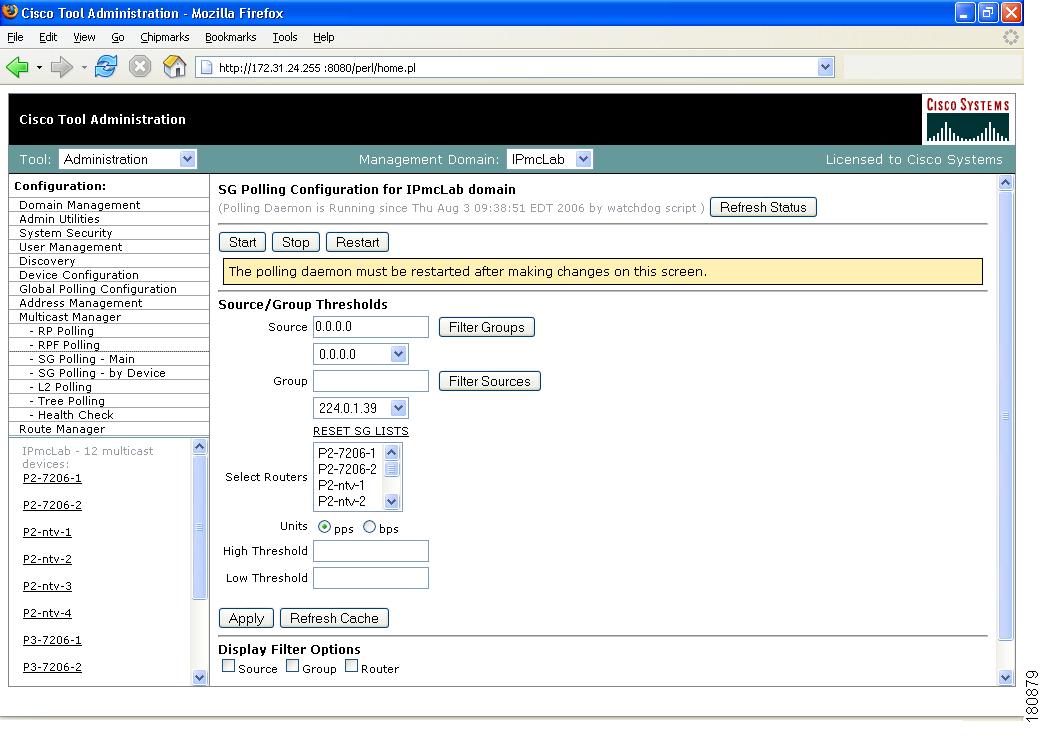Click the Filter Sources button

490,381
